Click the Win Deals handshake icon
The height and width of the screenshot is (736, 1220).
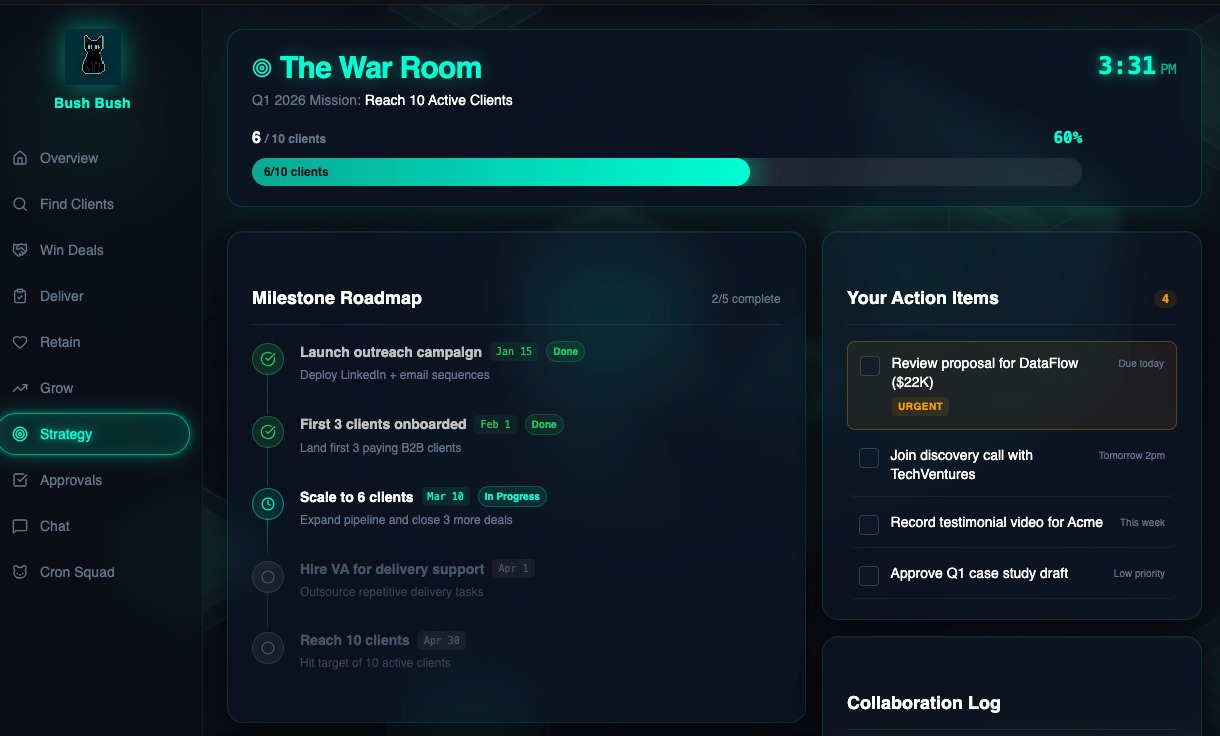(x=20, y=250)
